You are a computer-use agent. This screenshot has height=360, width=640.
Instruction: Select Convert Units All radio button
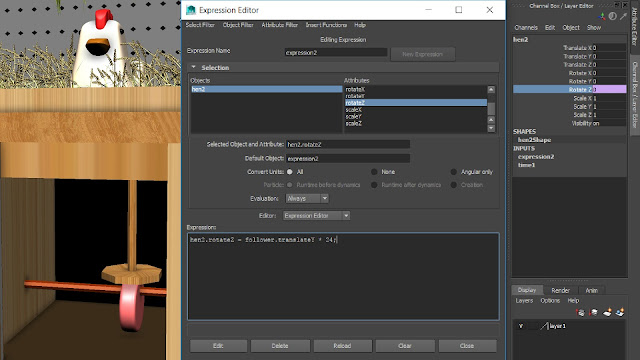click(290, 172)
